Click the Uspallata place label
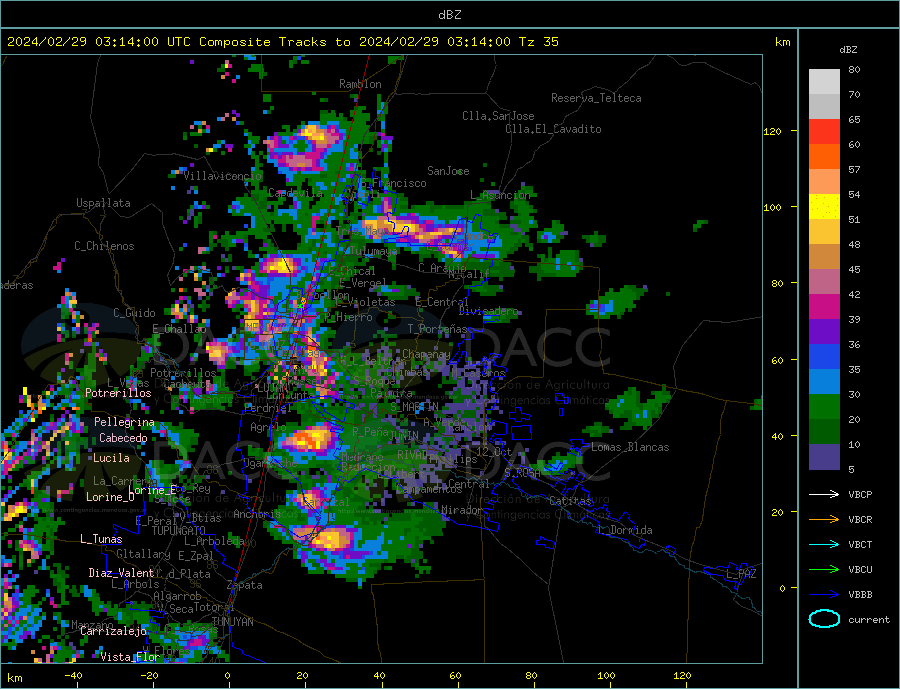Screen dimensions: 900x689 [103, 203]
